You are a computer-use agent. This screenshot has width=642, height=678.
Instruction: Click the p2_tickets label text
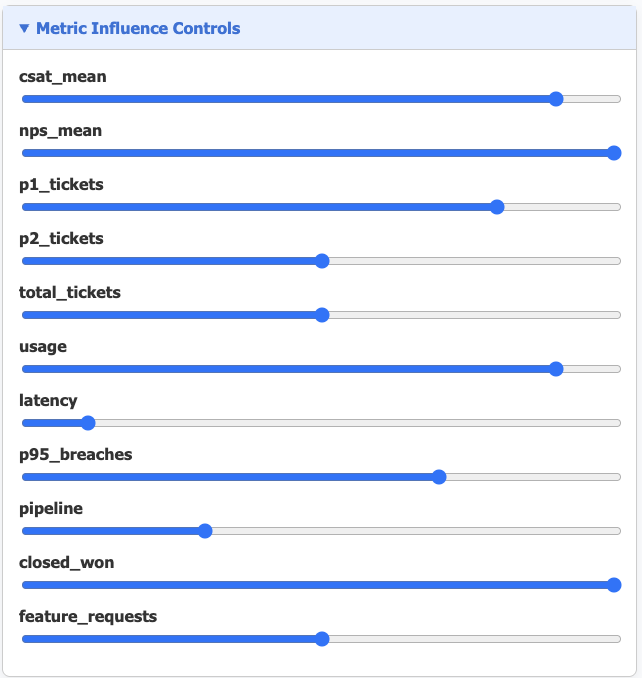coord(61,238)
